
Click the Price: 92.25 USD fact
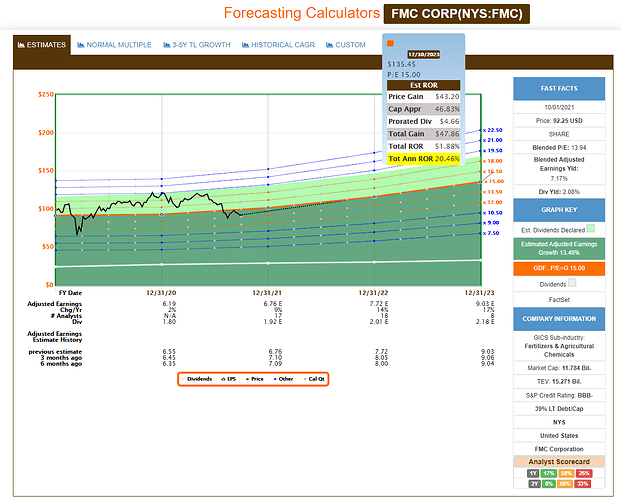pyautogui.click(x=559, y=121)
